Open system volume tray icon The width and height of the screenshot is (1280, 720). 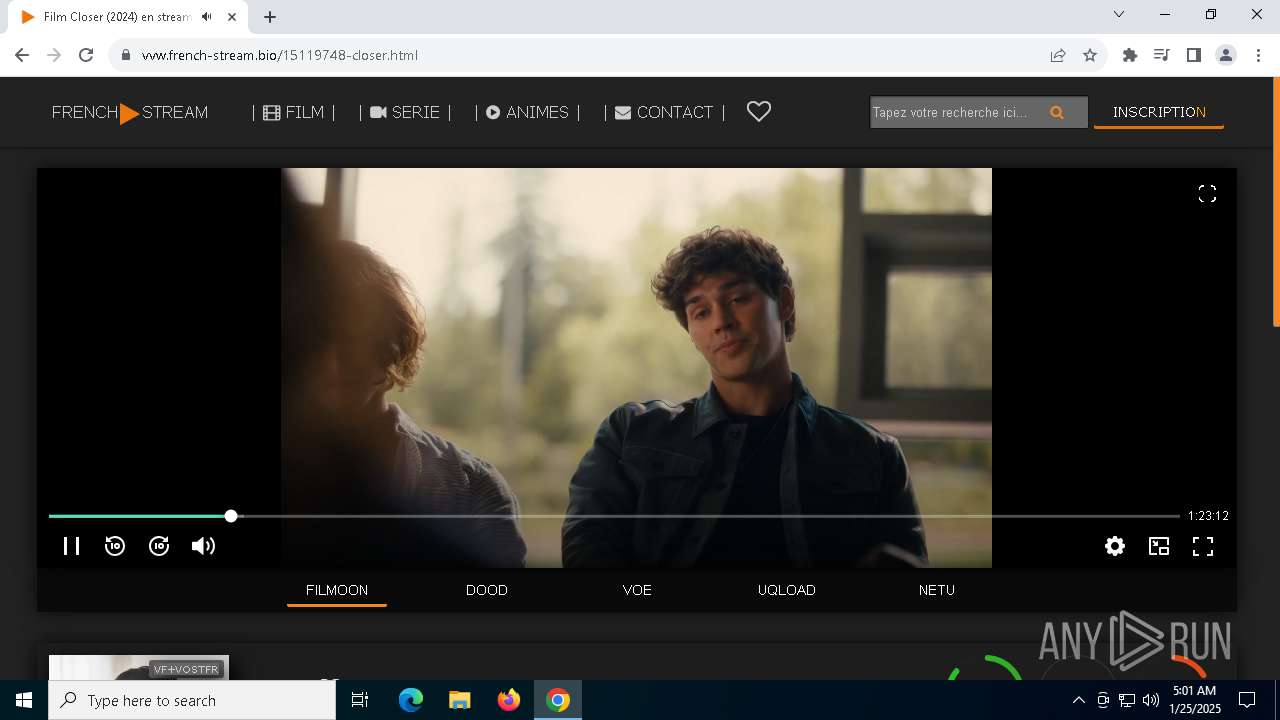pos(1150,700)
